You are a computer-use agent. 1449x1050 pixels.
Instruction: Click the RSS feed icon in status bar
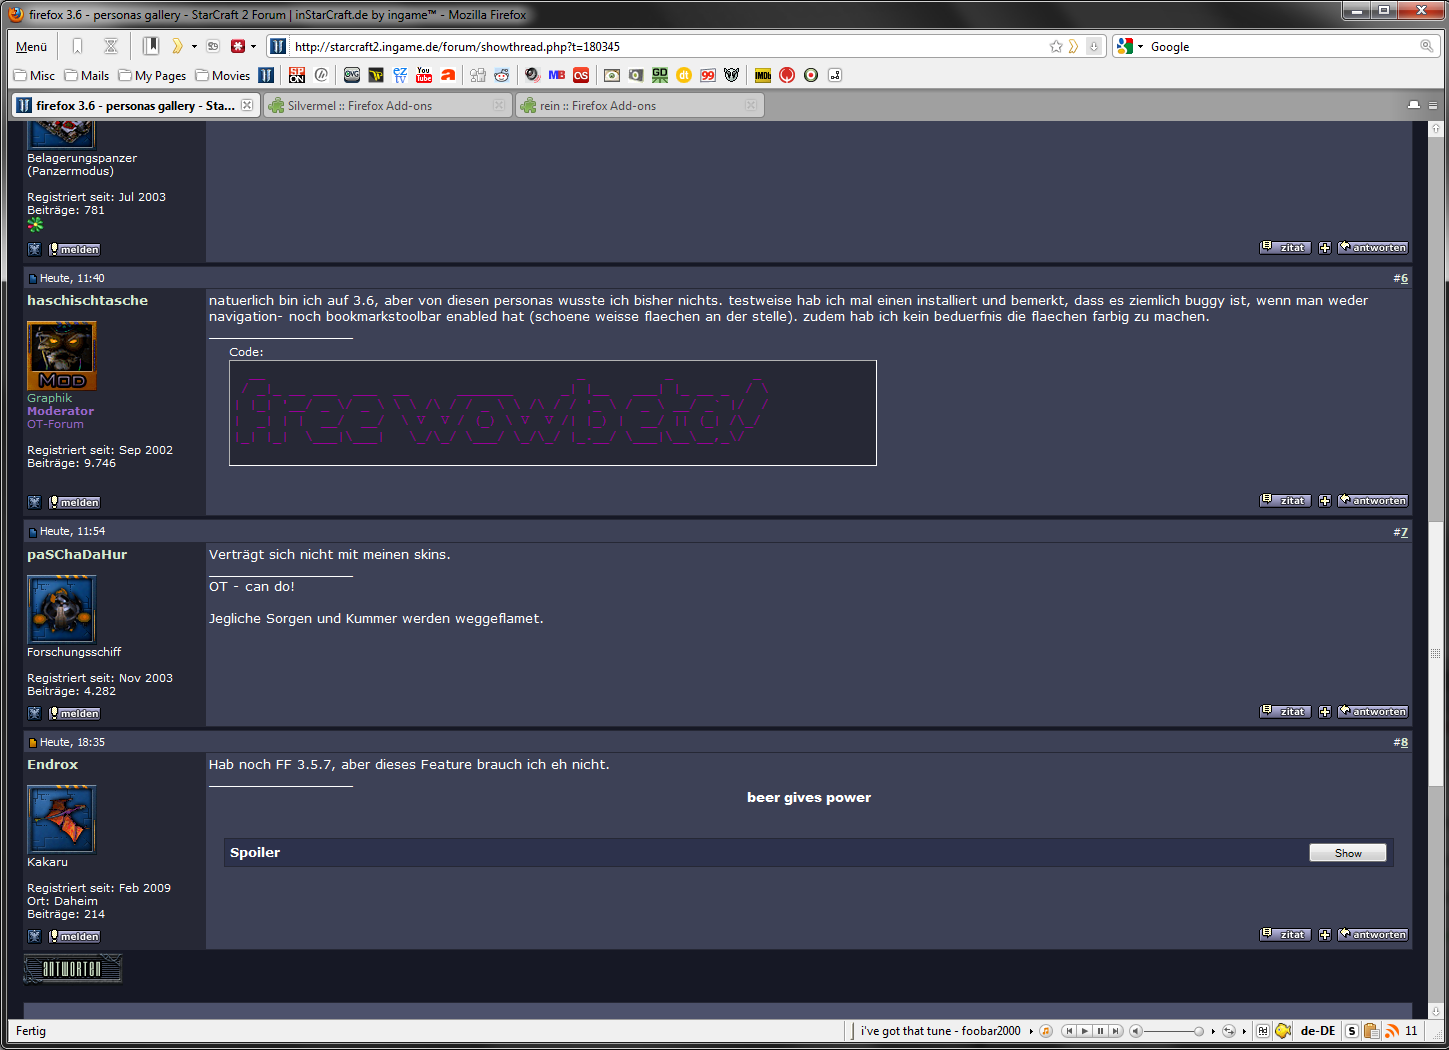tap(1391, 1031)
